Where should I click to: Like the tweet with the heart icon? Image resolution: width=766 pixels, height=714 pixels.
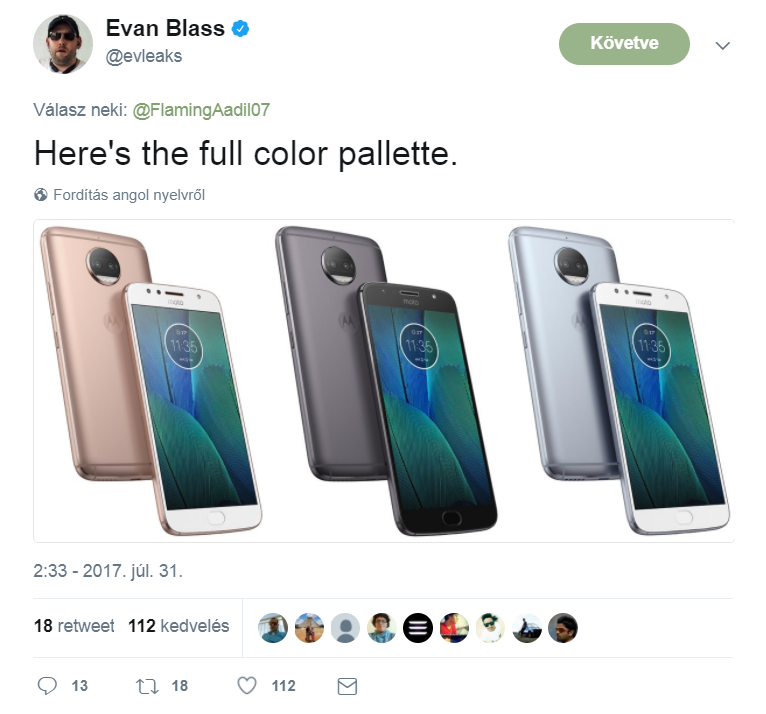247,686
